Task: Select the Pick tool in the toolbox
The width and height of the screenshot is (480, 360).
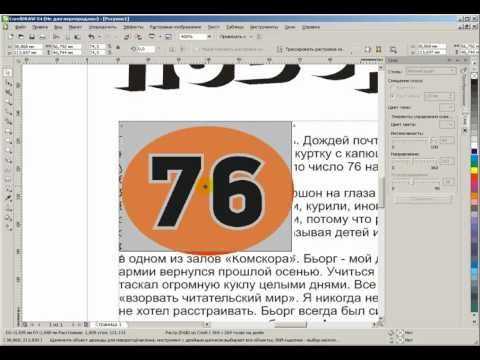Action: (8, 72)
